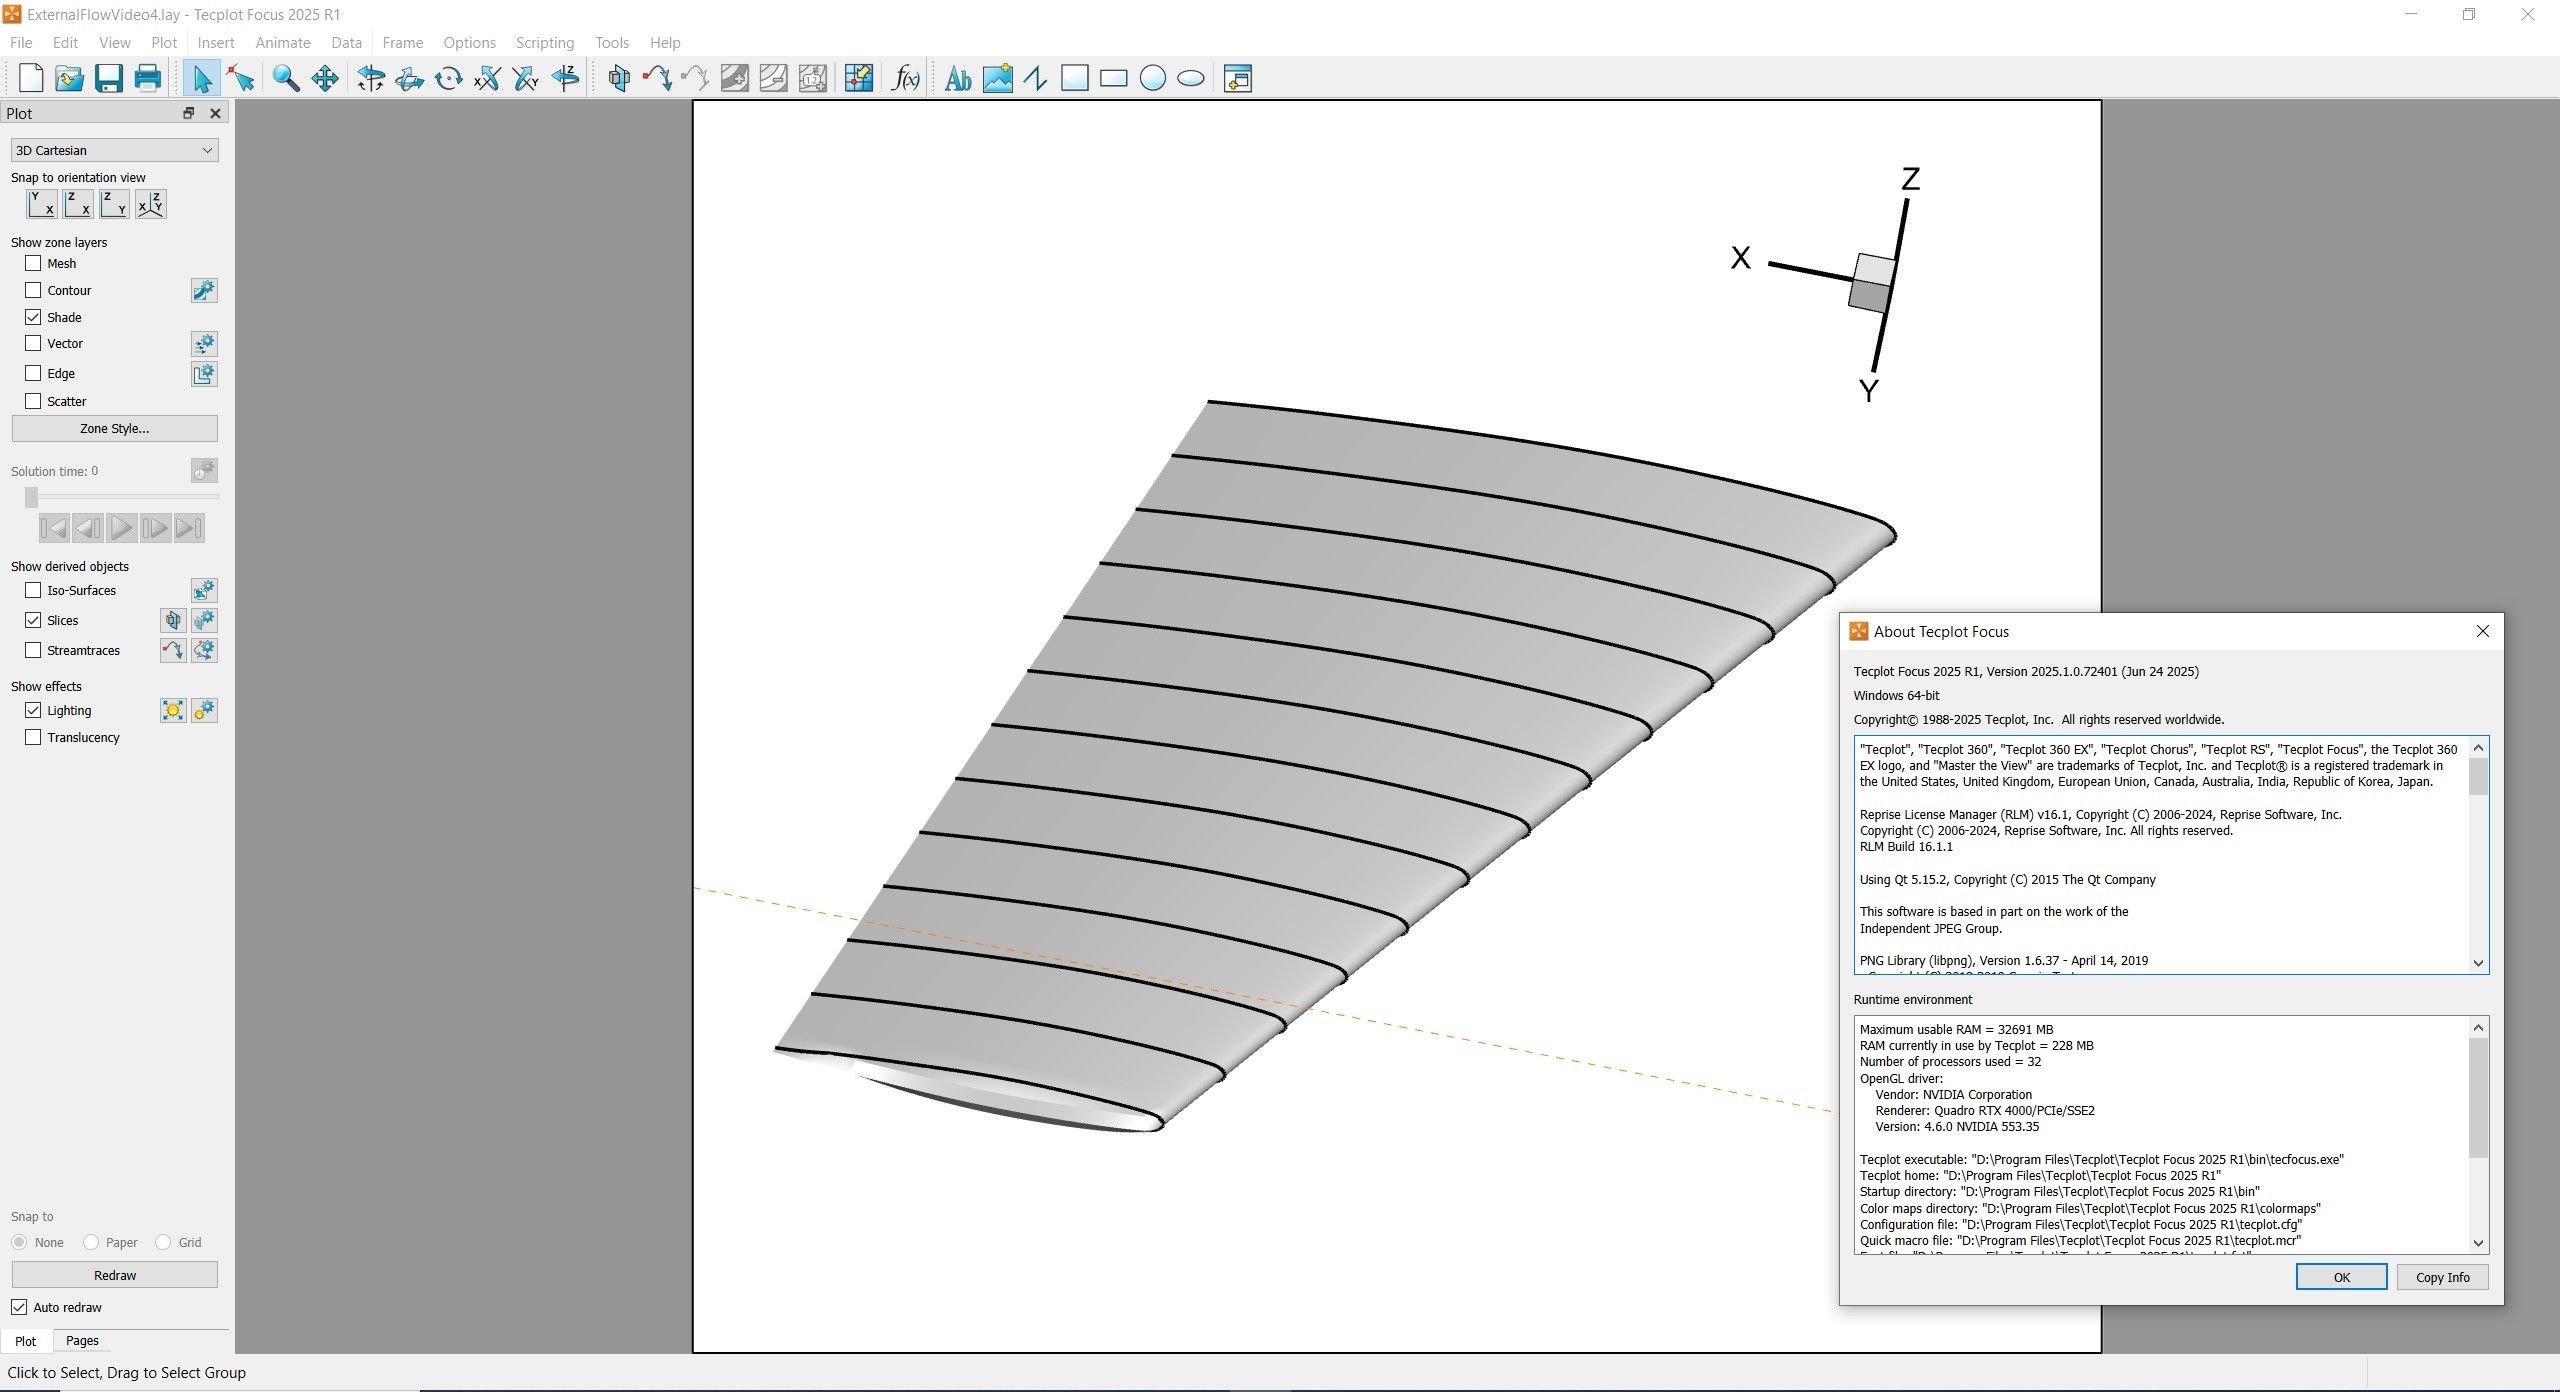Select the Paper snap radio button
The height and width of the screenshot is (1392, 2560).
click(x=91, y=1242)
